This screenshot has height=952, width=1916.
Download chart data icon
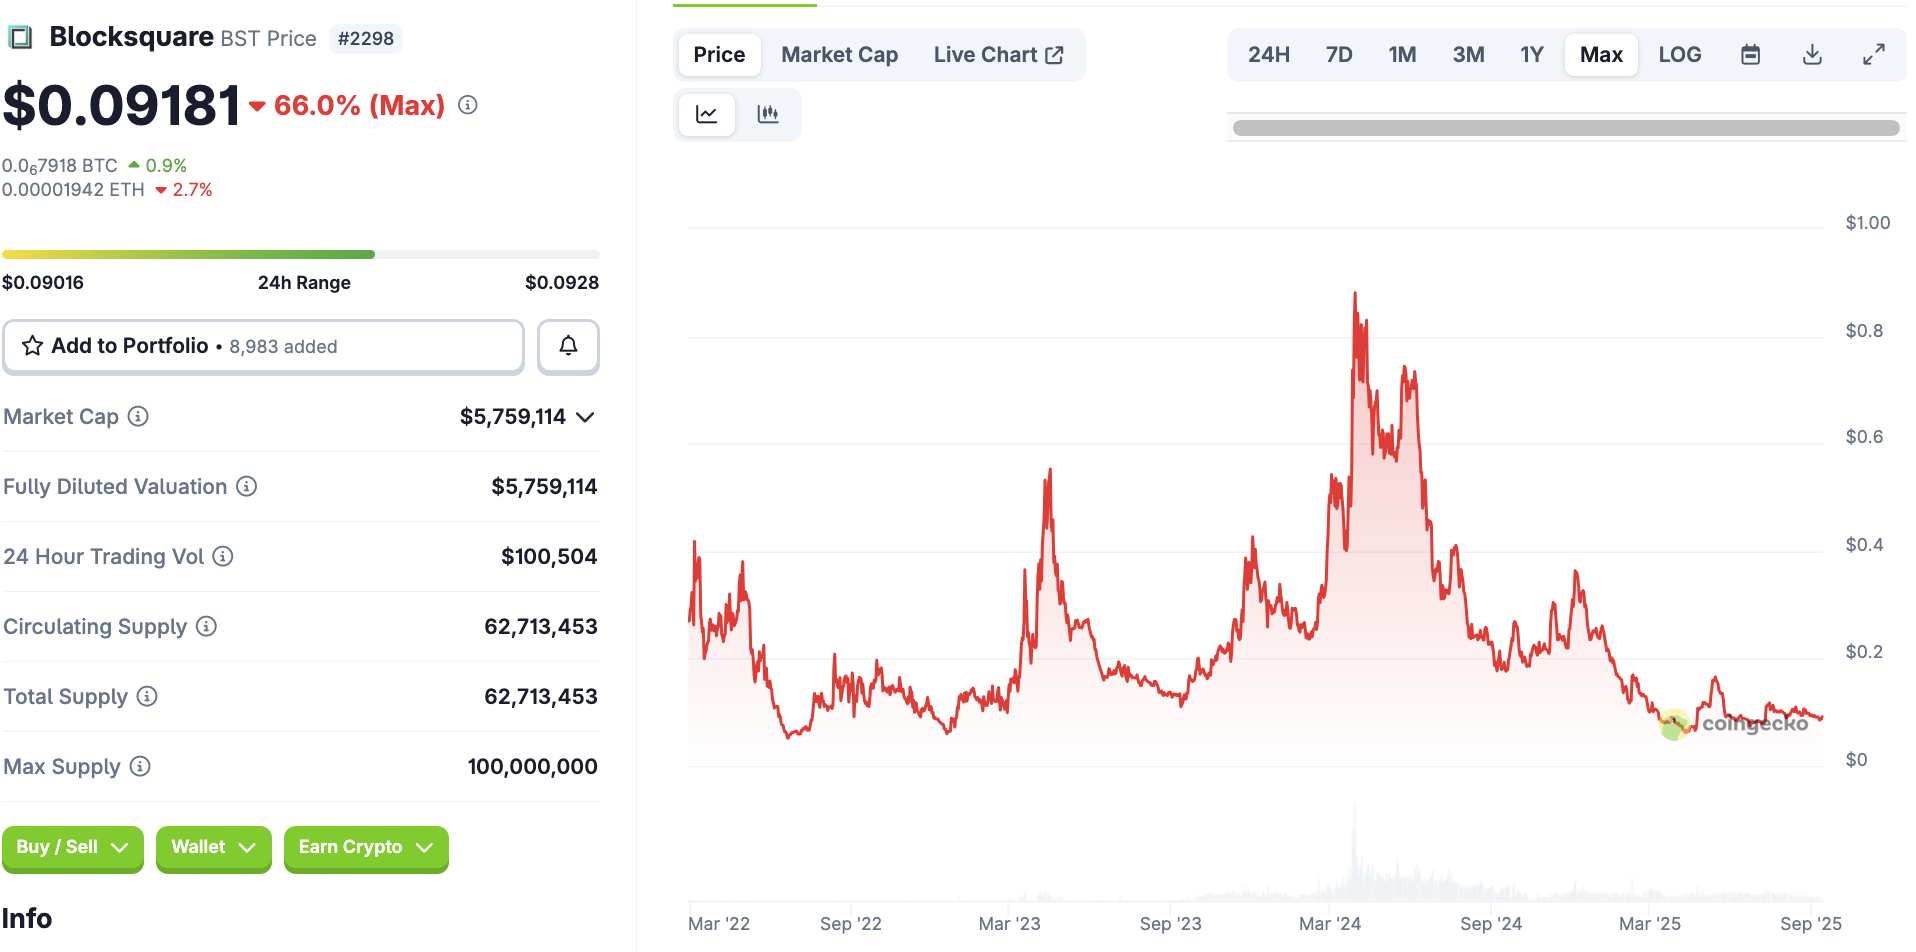coord(1812,55)
